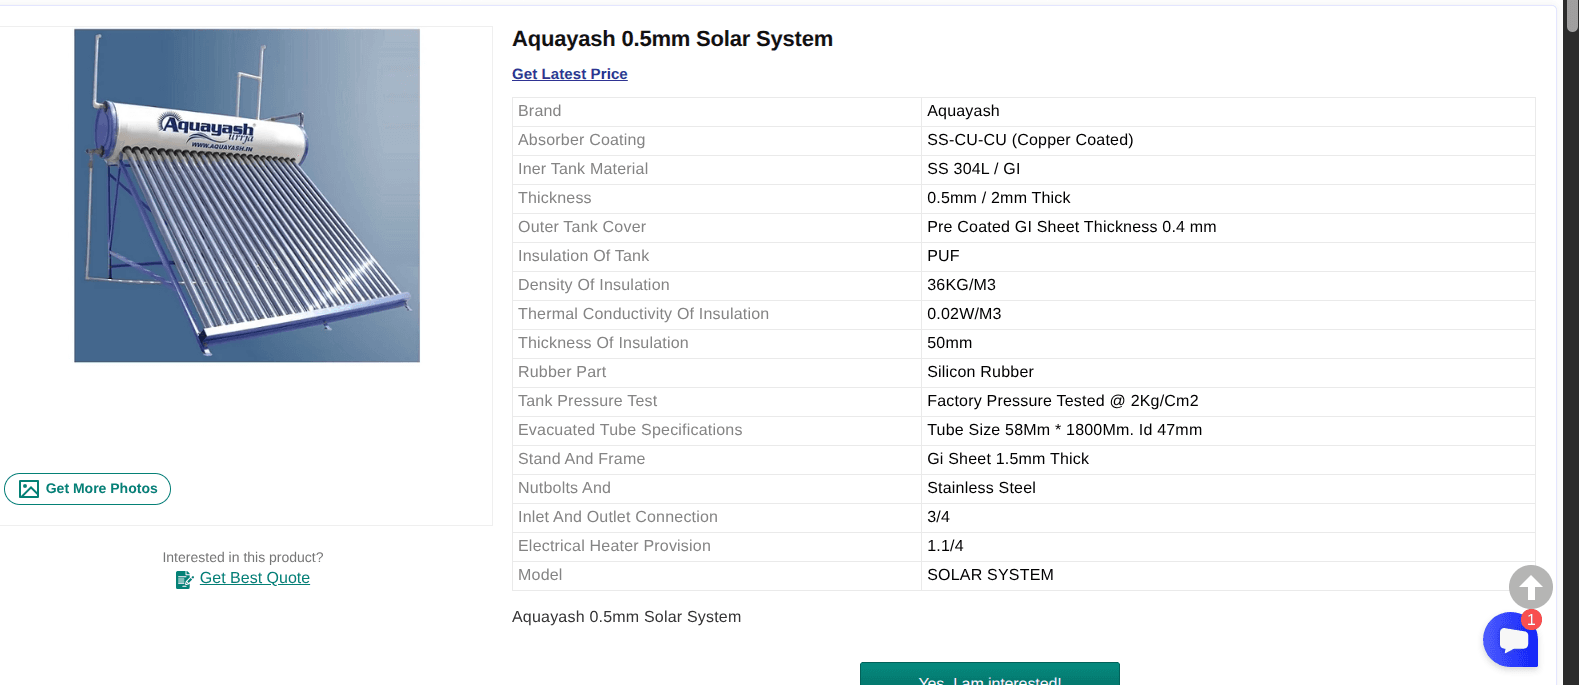The height and width of the screenshot is (685, 1579).
Task: Click Get Latest Price link
Action: coord(570,74)
